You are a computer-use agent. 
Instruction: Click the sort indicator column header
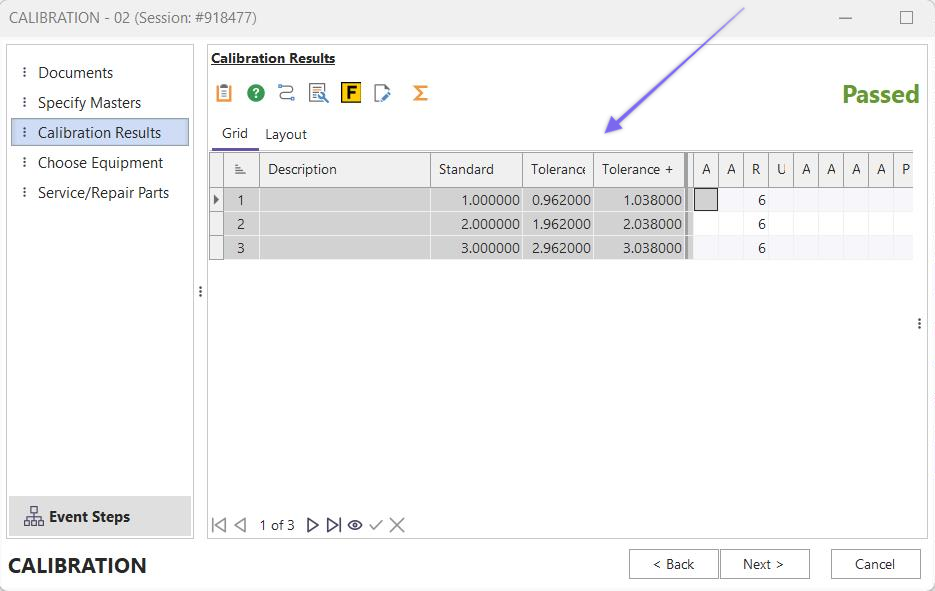240,170
